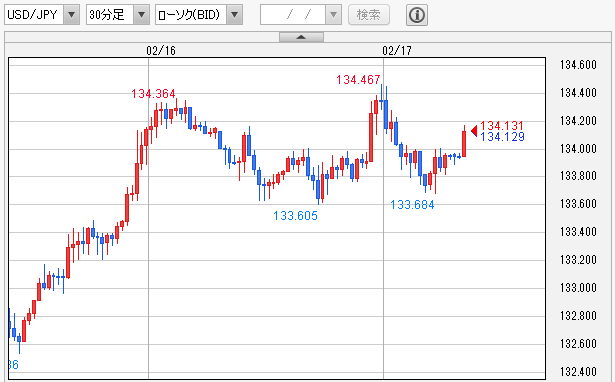The image size is (615, 382).
Task: Open the ローソク(BID) chart type dropdown
Action: tap(199, 15)
